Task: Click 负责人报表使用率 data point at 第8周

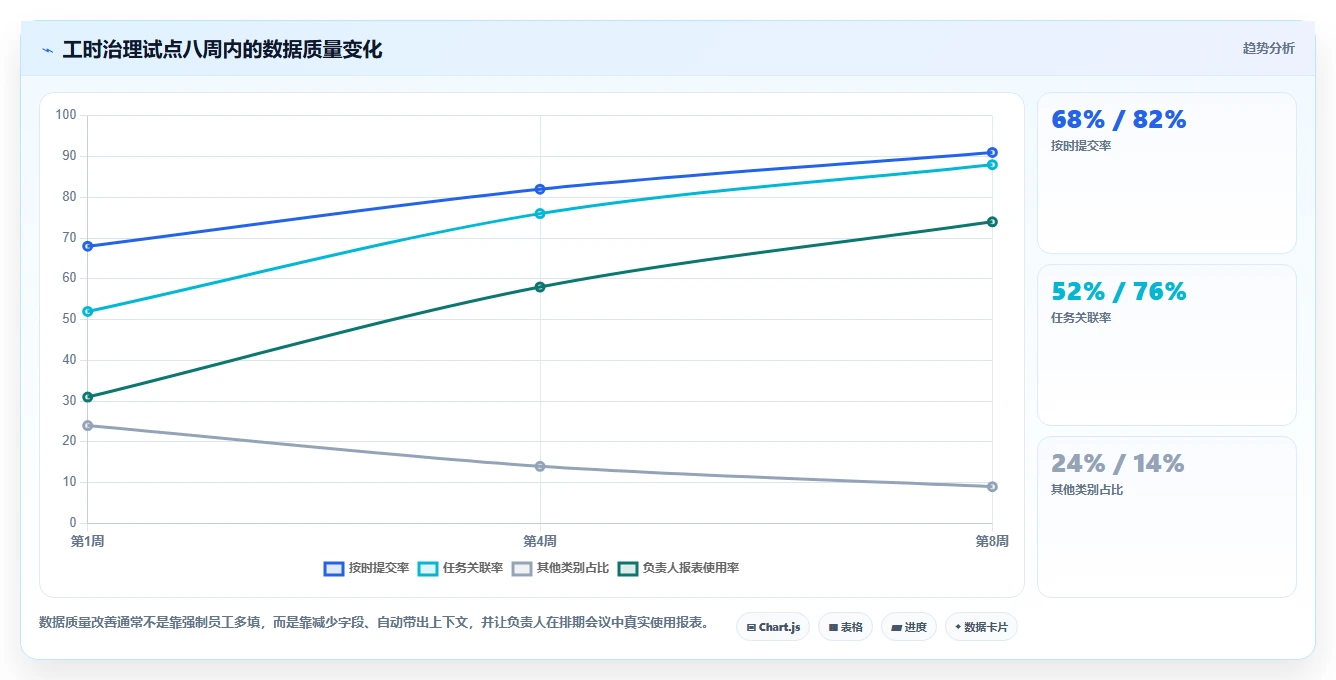Action: pos(992,222)
